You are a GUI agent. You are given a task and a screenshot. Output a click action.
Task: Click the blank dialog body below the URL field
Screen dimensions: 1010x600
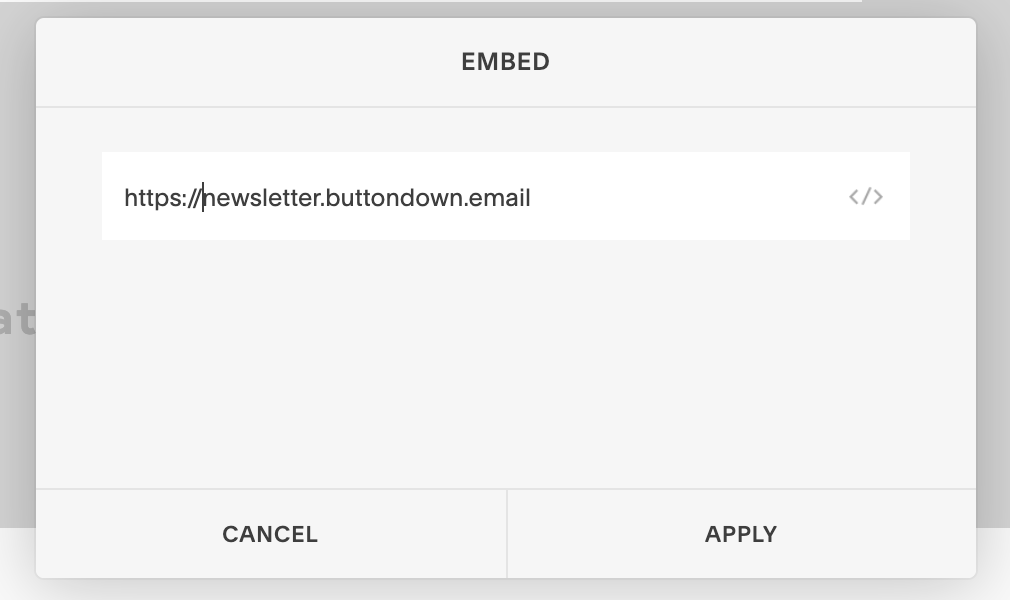click(506, 364)
